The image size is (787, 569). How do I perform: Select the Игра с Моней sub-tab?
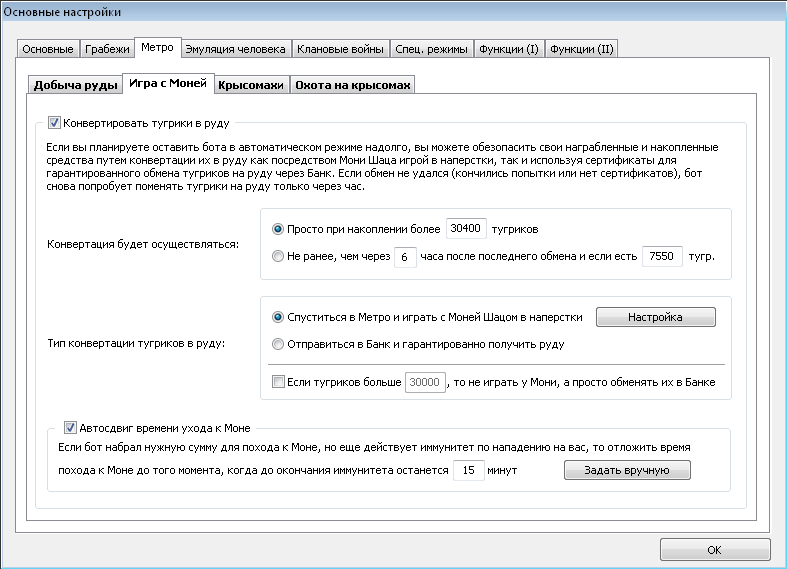pos(168,83)
